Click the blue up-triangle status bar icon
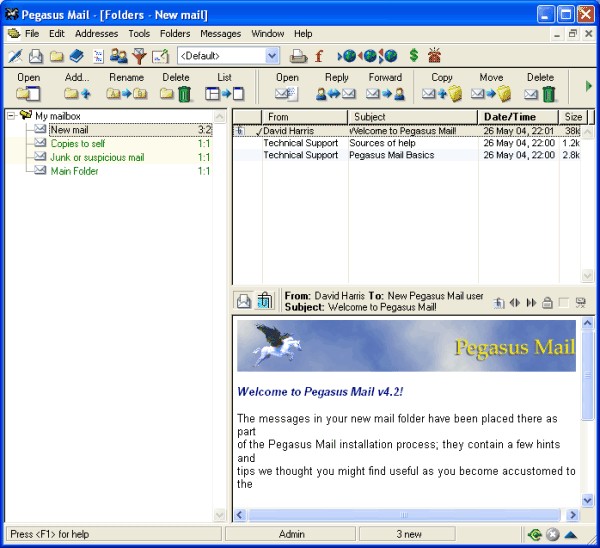The height and width of the screenshot is (548, 600). [x=571, y=535]
